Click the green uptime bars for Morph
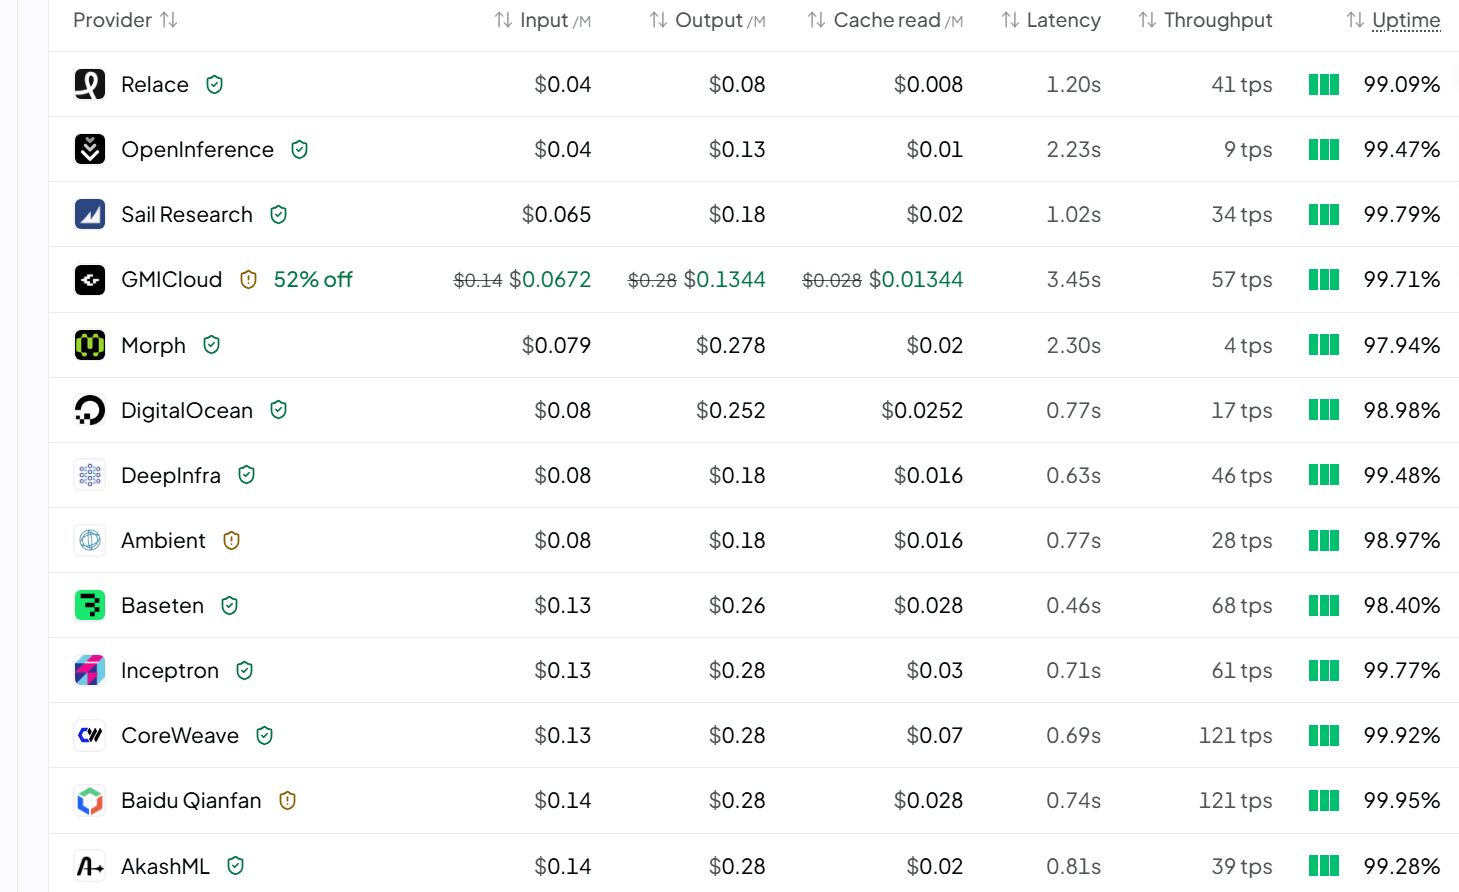 [1324, 345]
